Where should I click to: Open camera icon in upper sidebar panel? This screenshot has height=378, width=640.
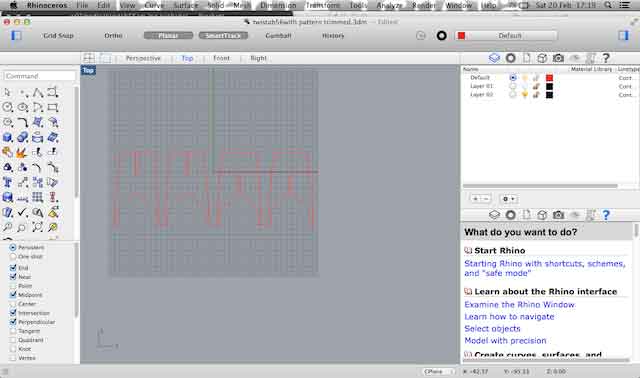pos(558,58)
